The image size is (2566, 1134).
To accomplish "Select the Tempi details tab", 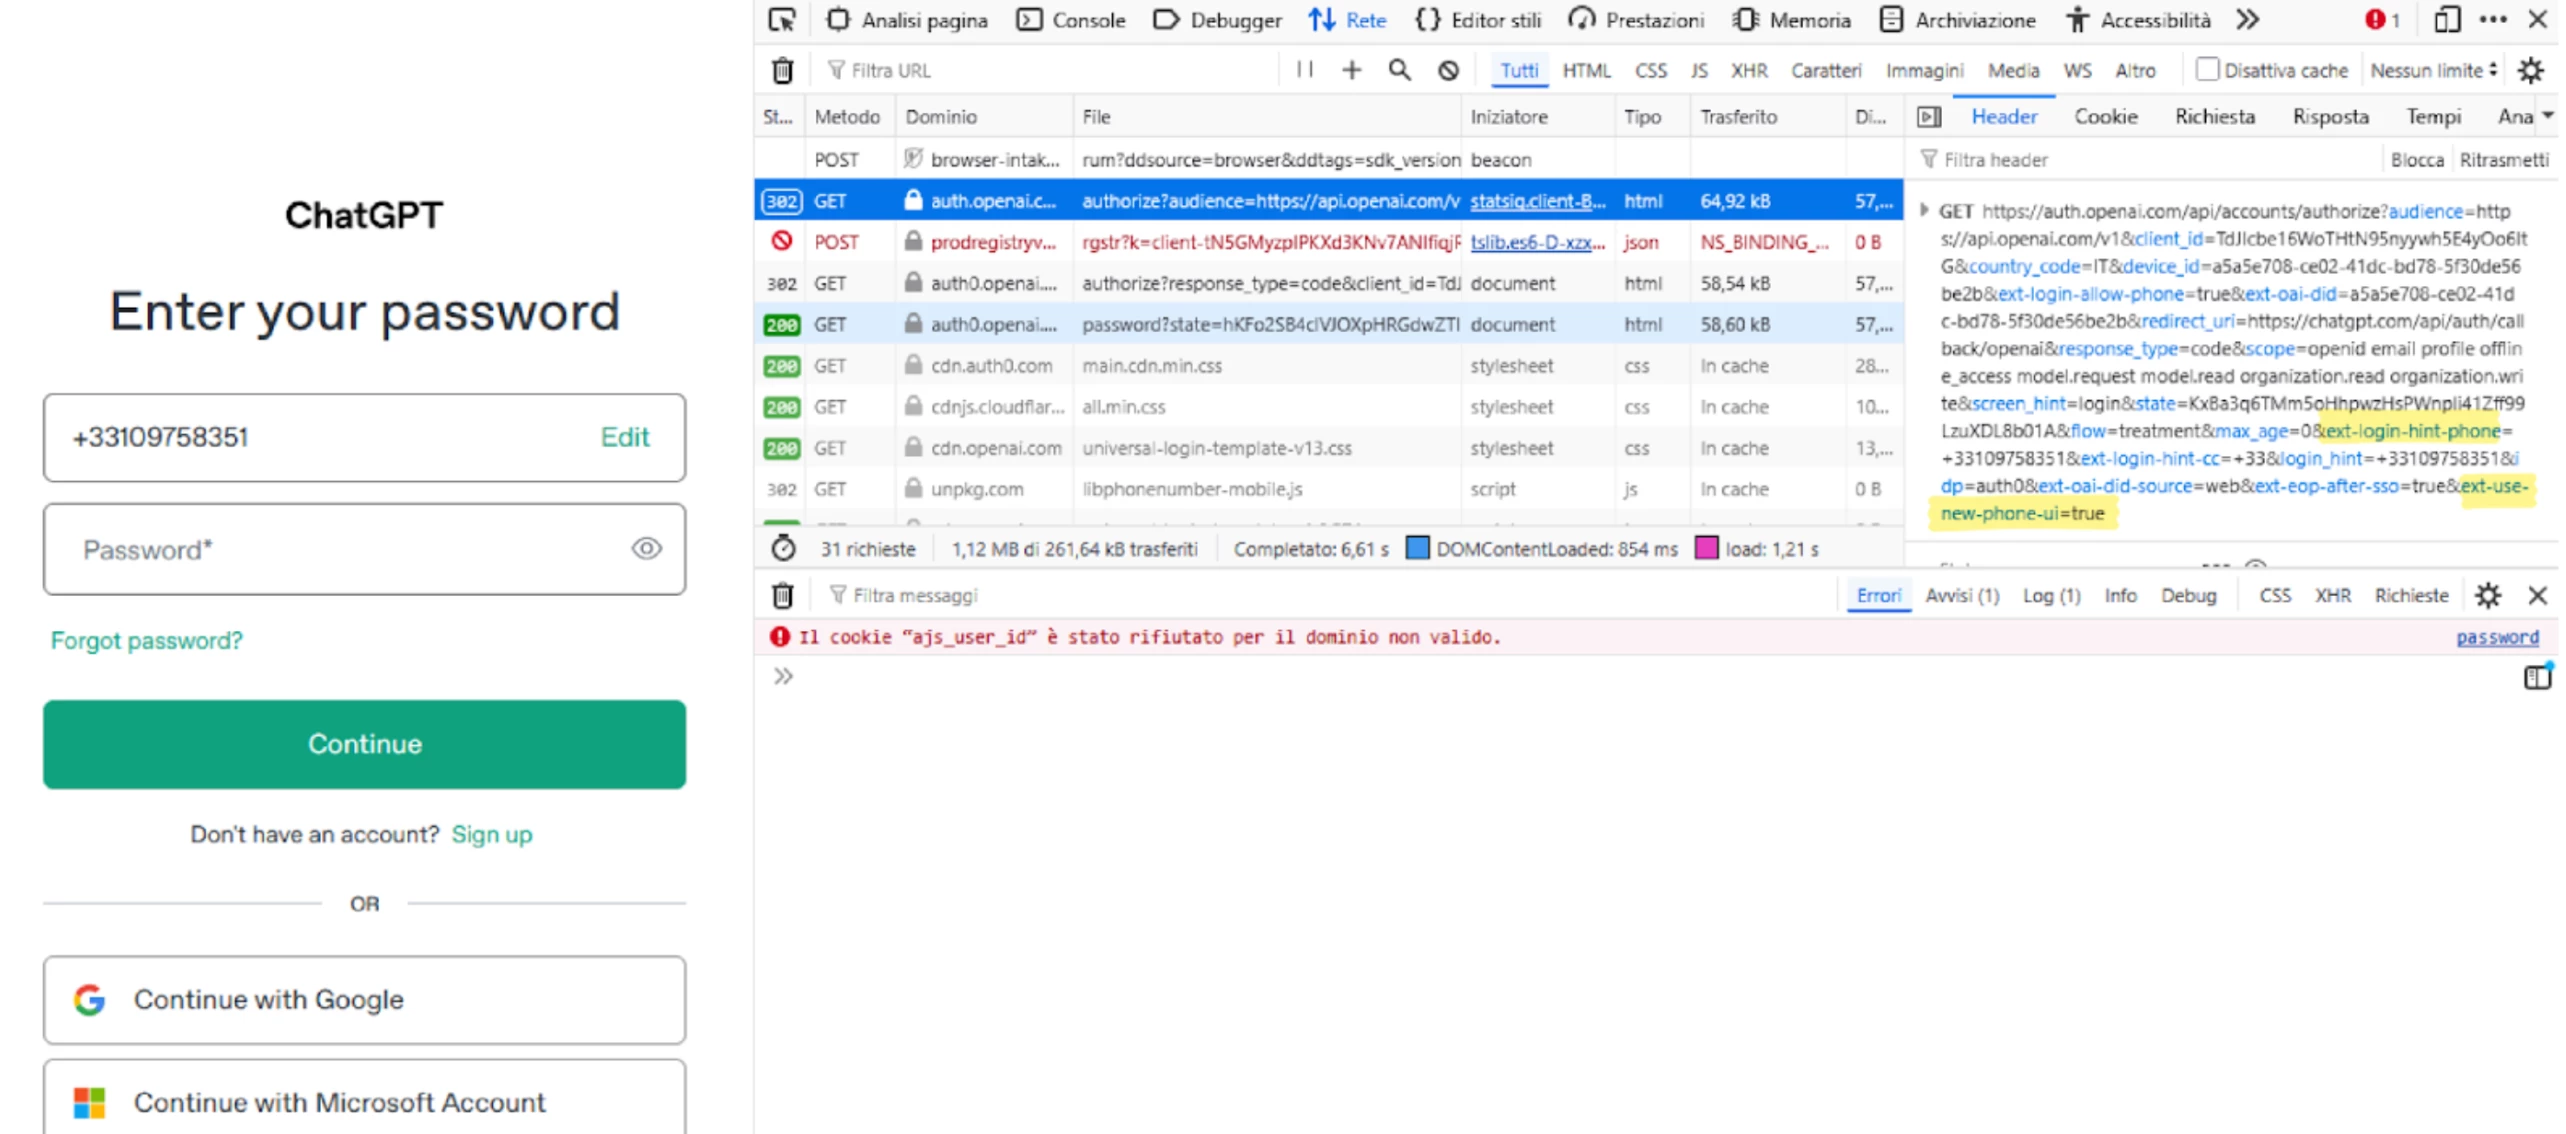I will (2432, 117).
